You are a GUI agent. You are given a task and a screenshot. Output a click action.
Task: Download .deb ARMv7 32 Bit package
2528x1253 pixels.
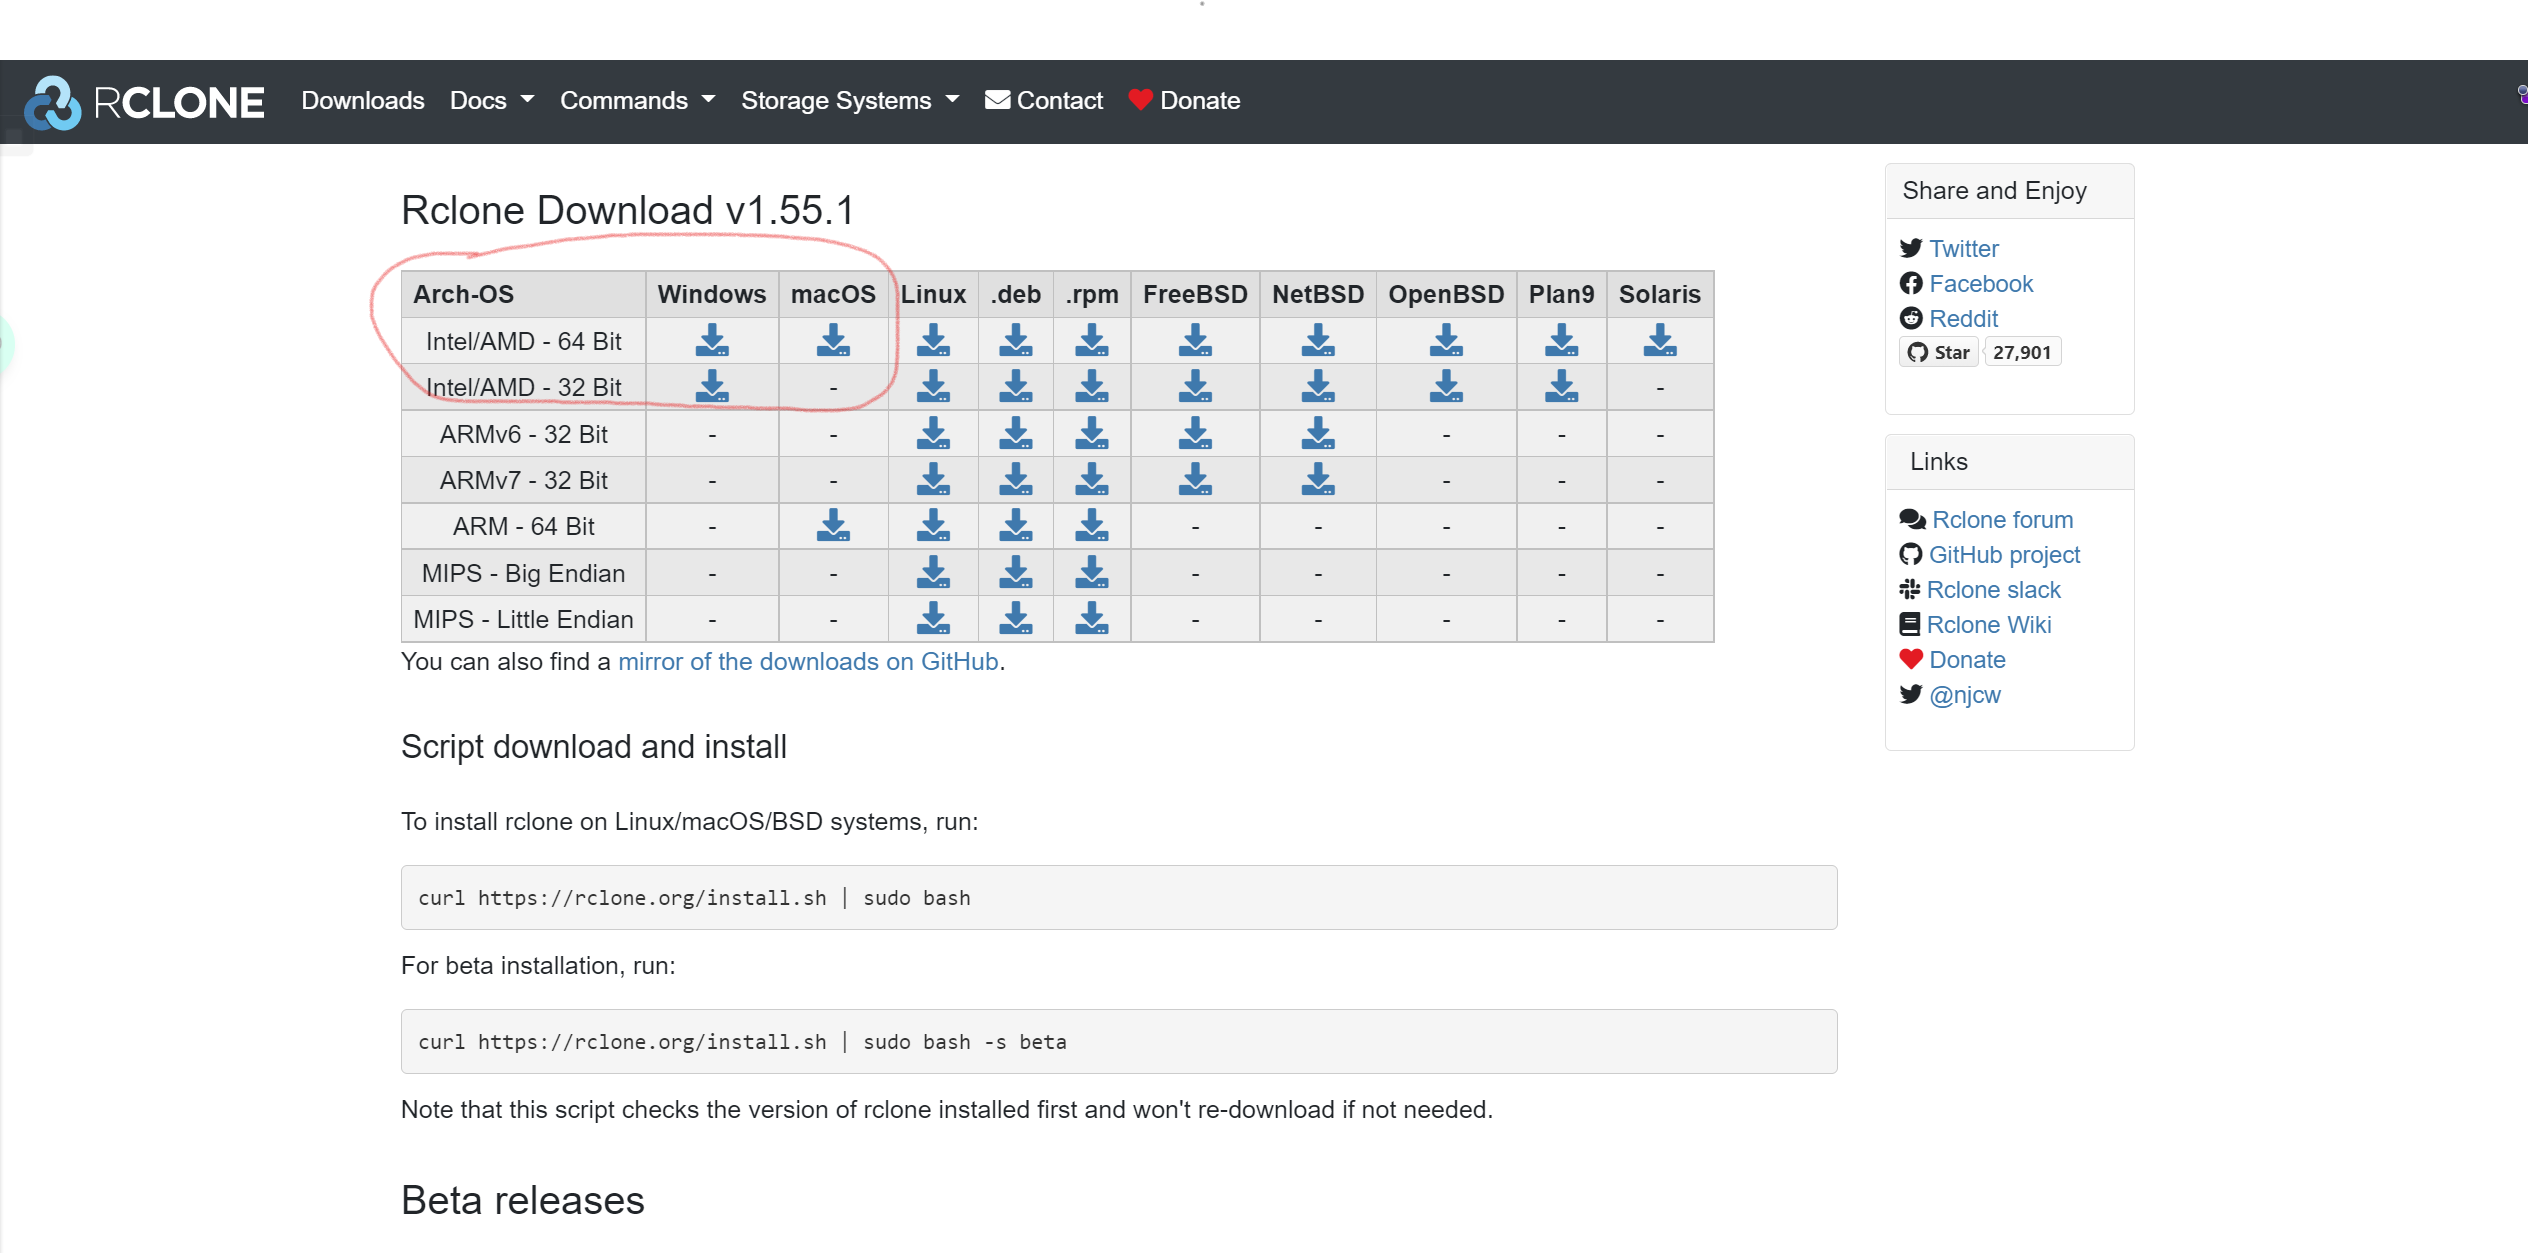pyautogui.click(x=1015, y=480)
